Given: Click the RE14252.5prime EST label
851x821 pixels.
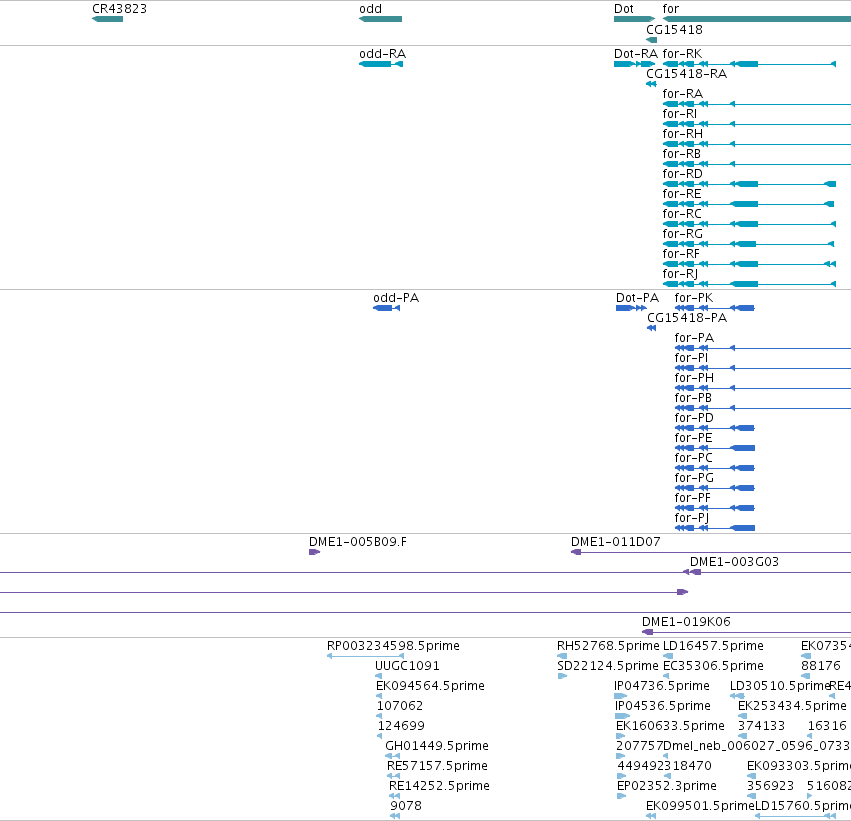Looking at the screenshot, I should 439,786.
